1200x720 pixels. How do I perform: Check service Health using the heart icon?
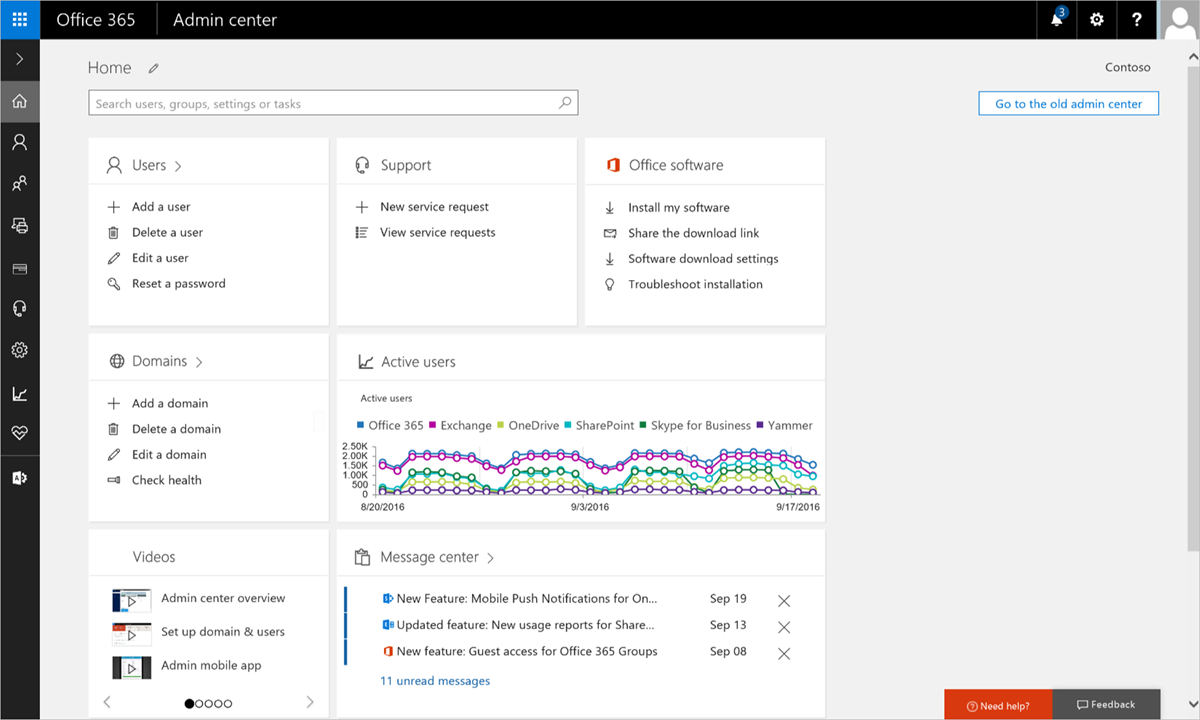pyautogui.click(x=20, y=433)
